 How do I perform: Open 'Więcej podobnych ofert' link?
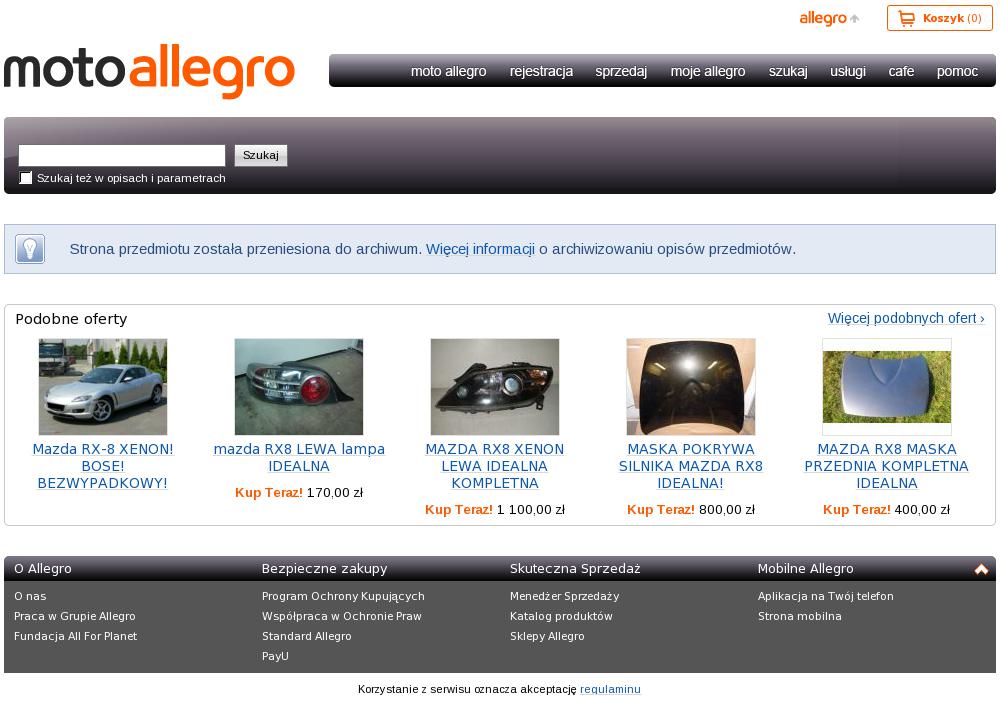[906, 318]
